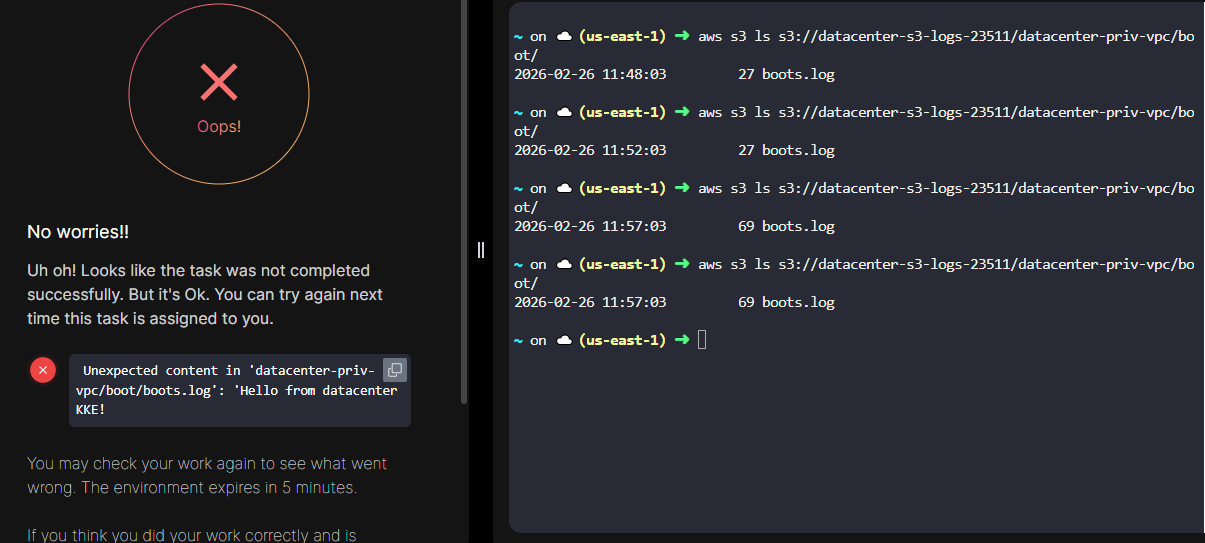Screen dimensions: 1205x543
Task: Click the first 69-byte boots.log listing line
Action: (x=673, y=226)
